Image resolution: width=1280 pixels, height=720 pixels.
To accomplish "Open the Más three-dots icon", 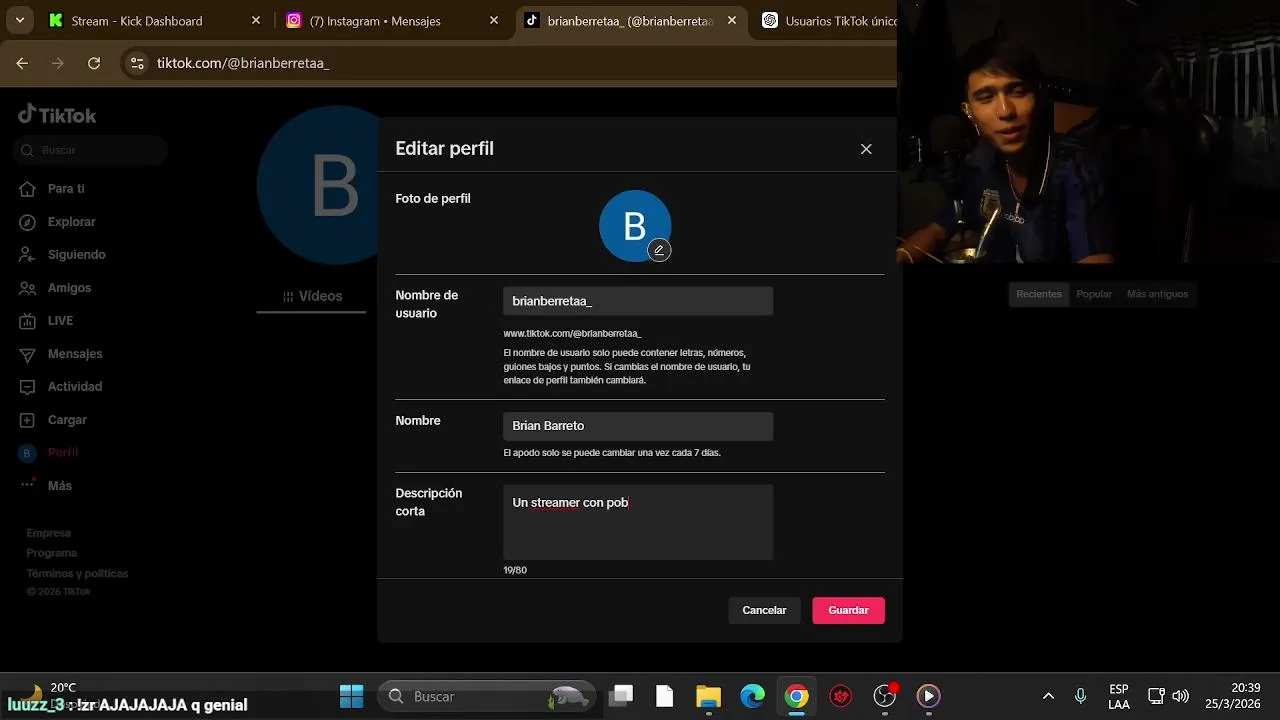I will [x=28, y=486].
